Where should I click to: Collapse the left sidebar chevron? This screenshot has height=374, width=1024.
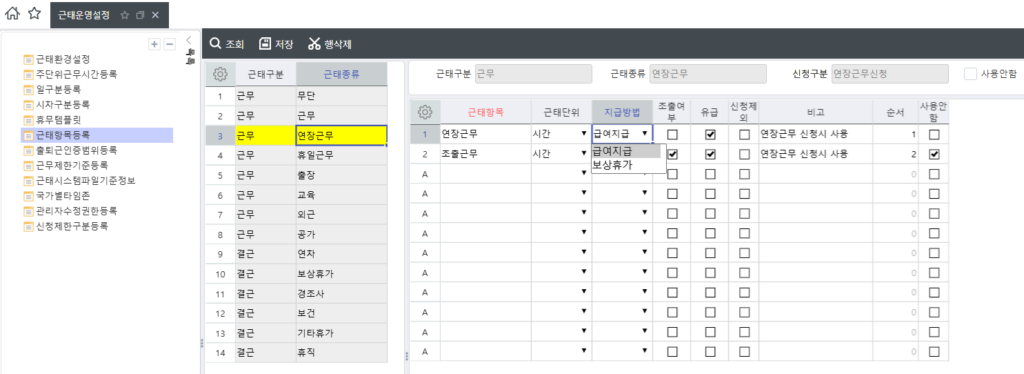pyautogui.click(x=188, y=40)
